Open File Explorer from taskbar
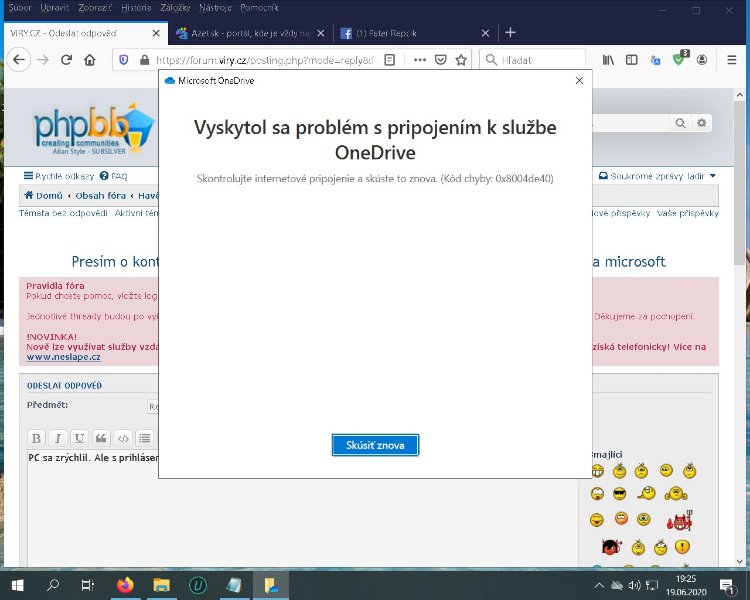The height and width of the screenshot is (600, 750). coord(161,585)
